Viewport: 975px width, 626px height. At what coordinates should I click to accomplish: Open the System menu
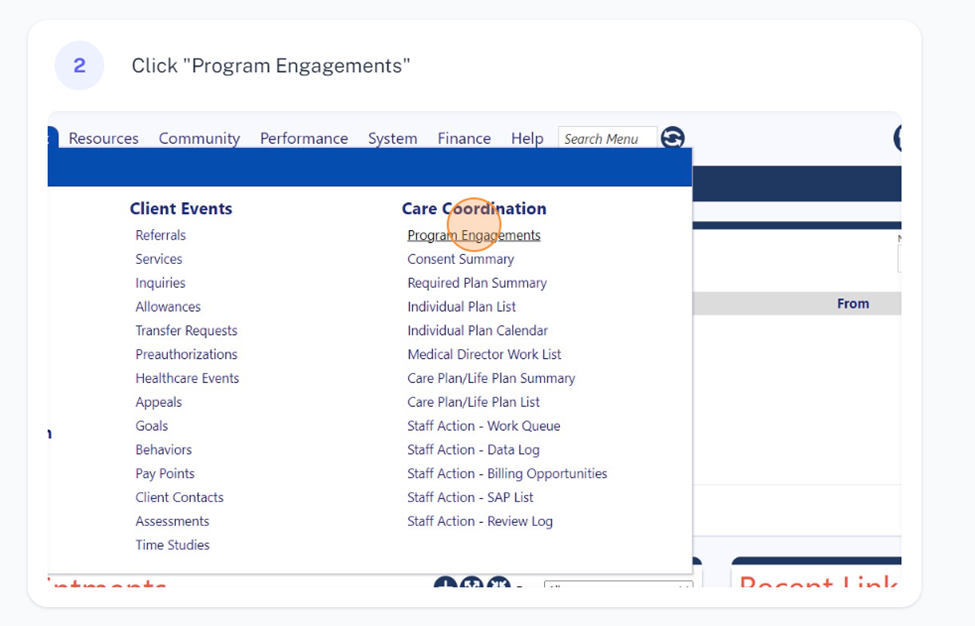coord(392,138)
